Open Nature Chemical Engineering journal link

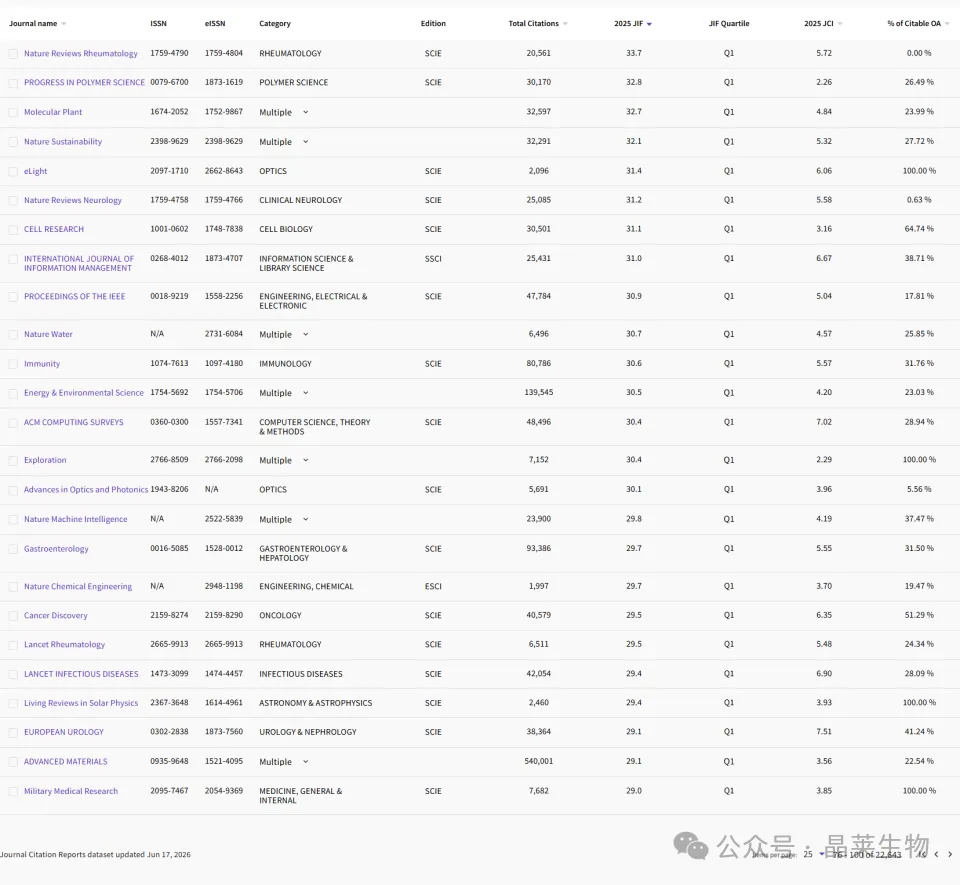[78, 586]
